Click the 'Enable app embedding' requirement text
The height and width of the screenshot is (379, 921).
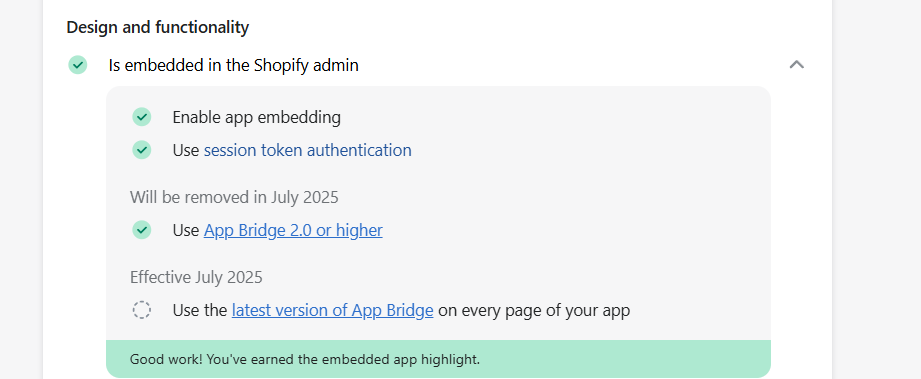tap(257, 118)
